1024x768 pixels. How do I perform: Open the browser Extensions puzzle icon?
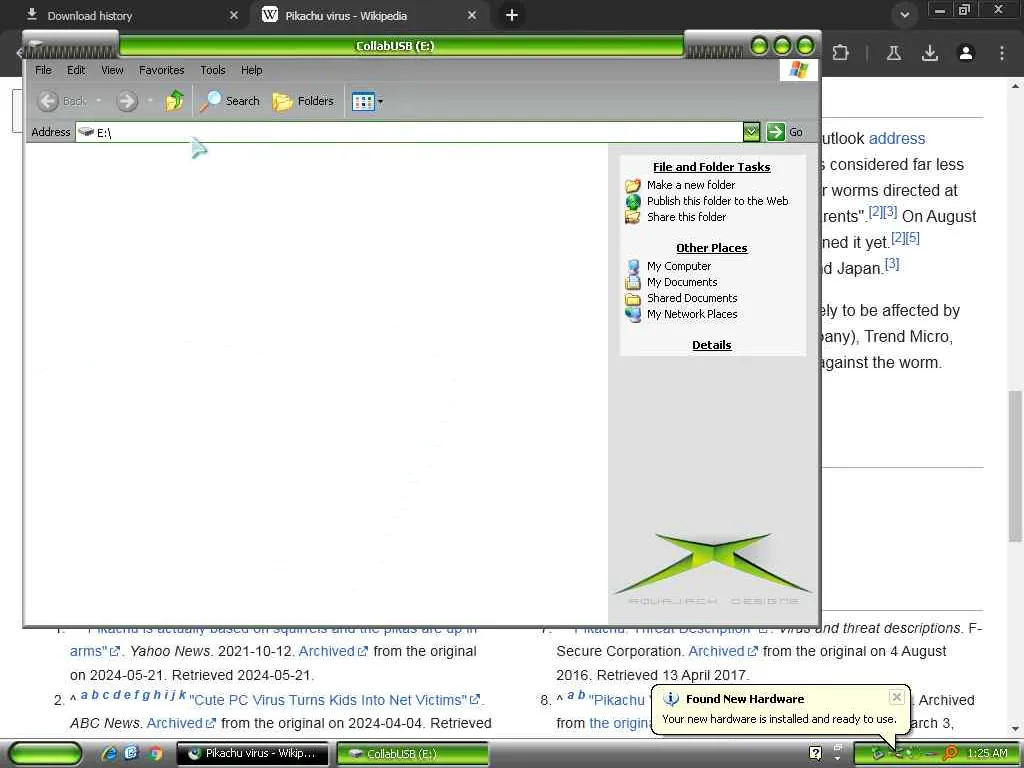point(840,53)
